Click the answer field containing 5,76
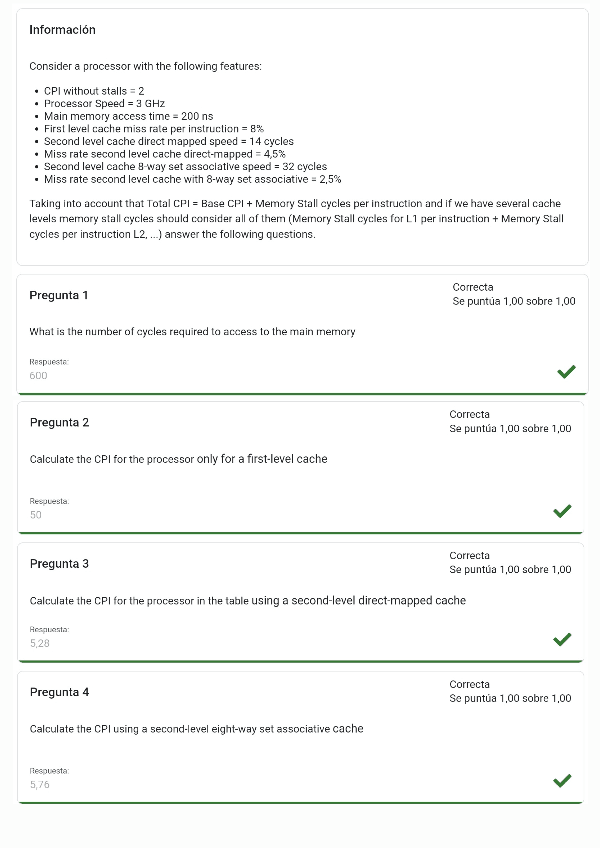 coord(40,785)
